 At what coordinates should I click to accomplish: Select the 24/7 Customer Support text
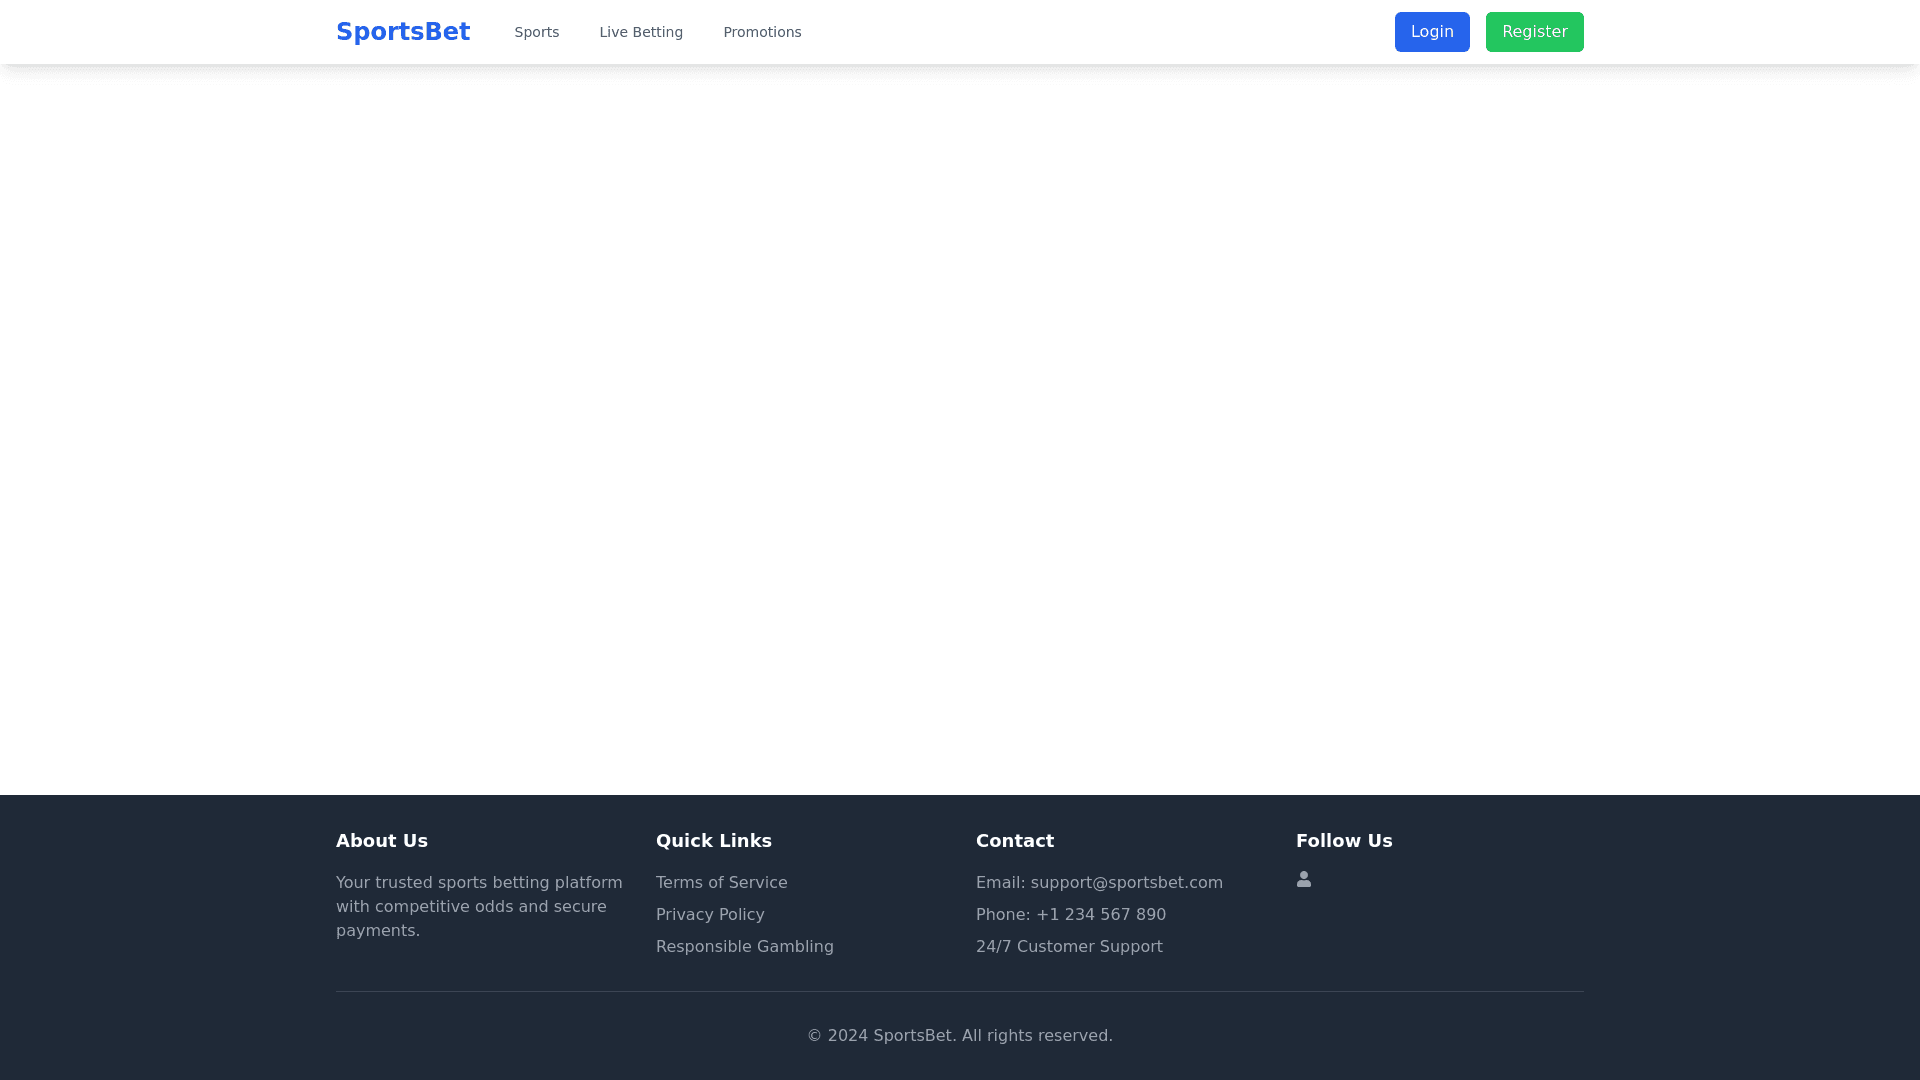coord(1069,946)
